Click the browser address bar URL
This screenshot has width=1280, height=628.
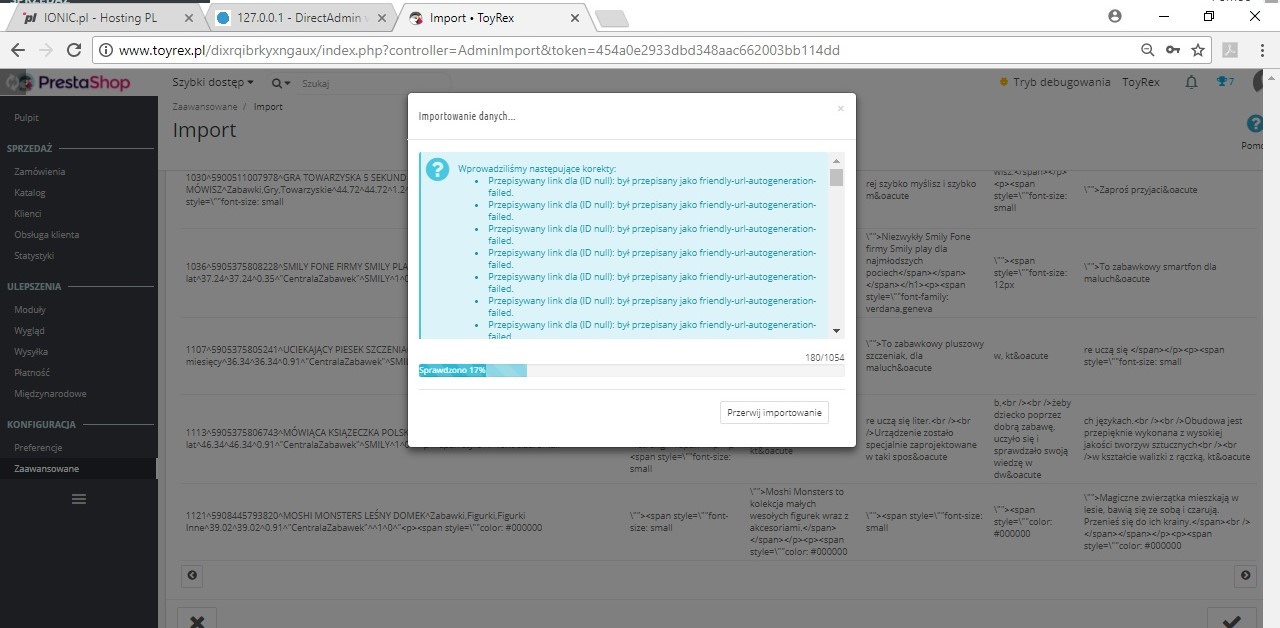479,50
